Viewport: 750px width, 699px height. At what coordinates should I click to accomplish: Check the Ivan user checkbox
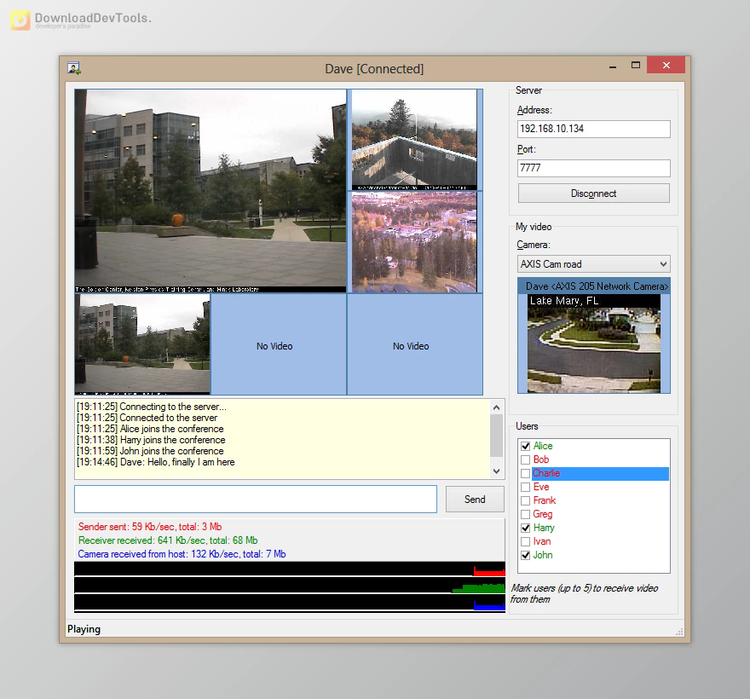click(x=526, y=542)
